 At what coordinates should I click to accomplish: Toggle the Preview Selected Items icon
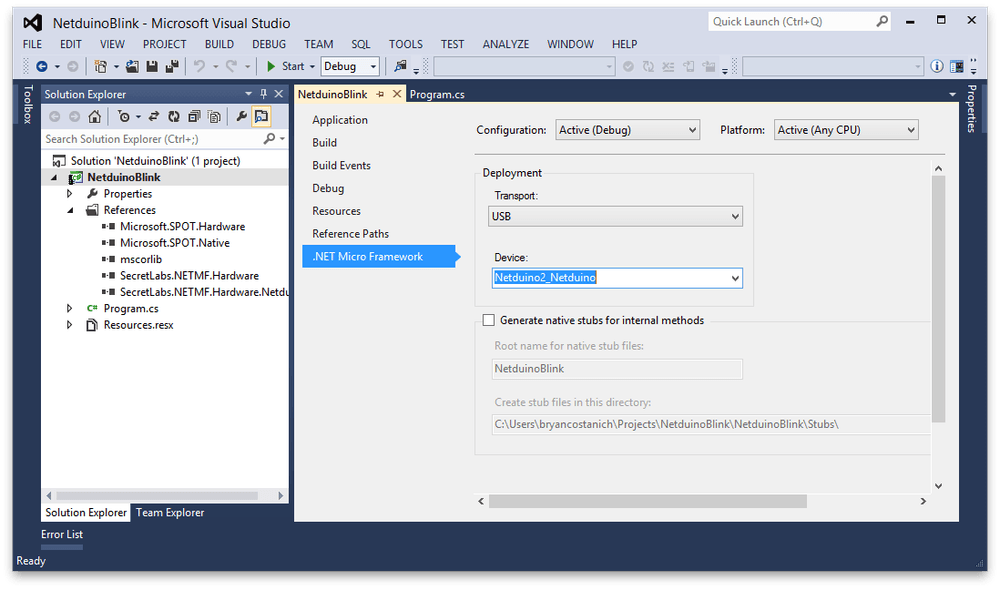click(x=261, y=117)
